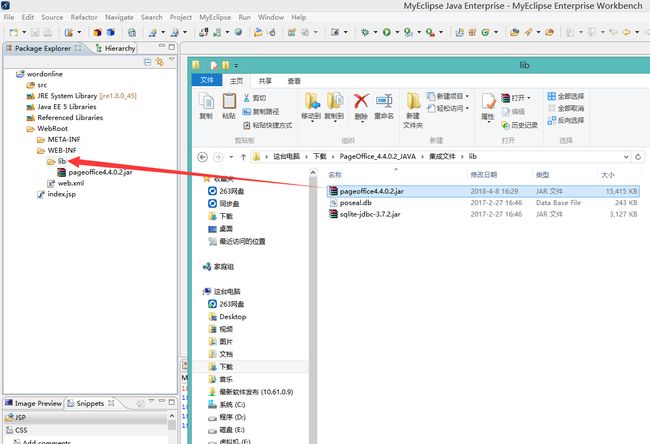This screenshot has height=444, width=650.
Task: Click Collapse All in Package Explorer
Action: [147, 62]
